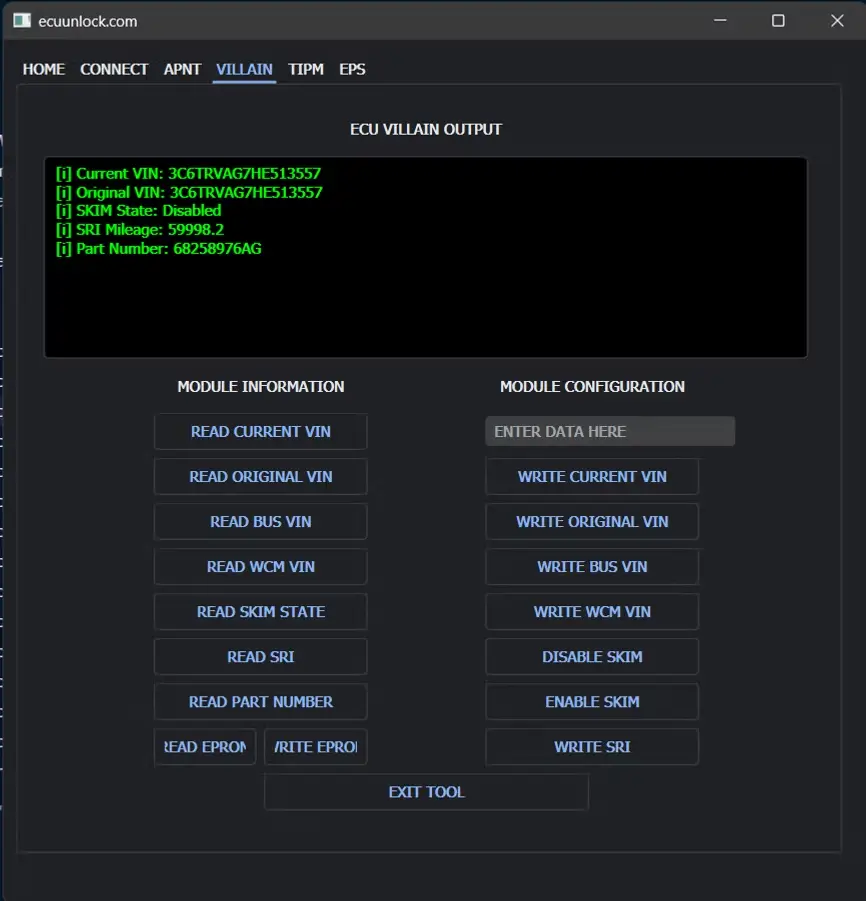Click the READ WCM VIN button
The height and width of the screenshot is (901, 866).
261,567
